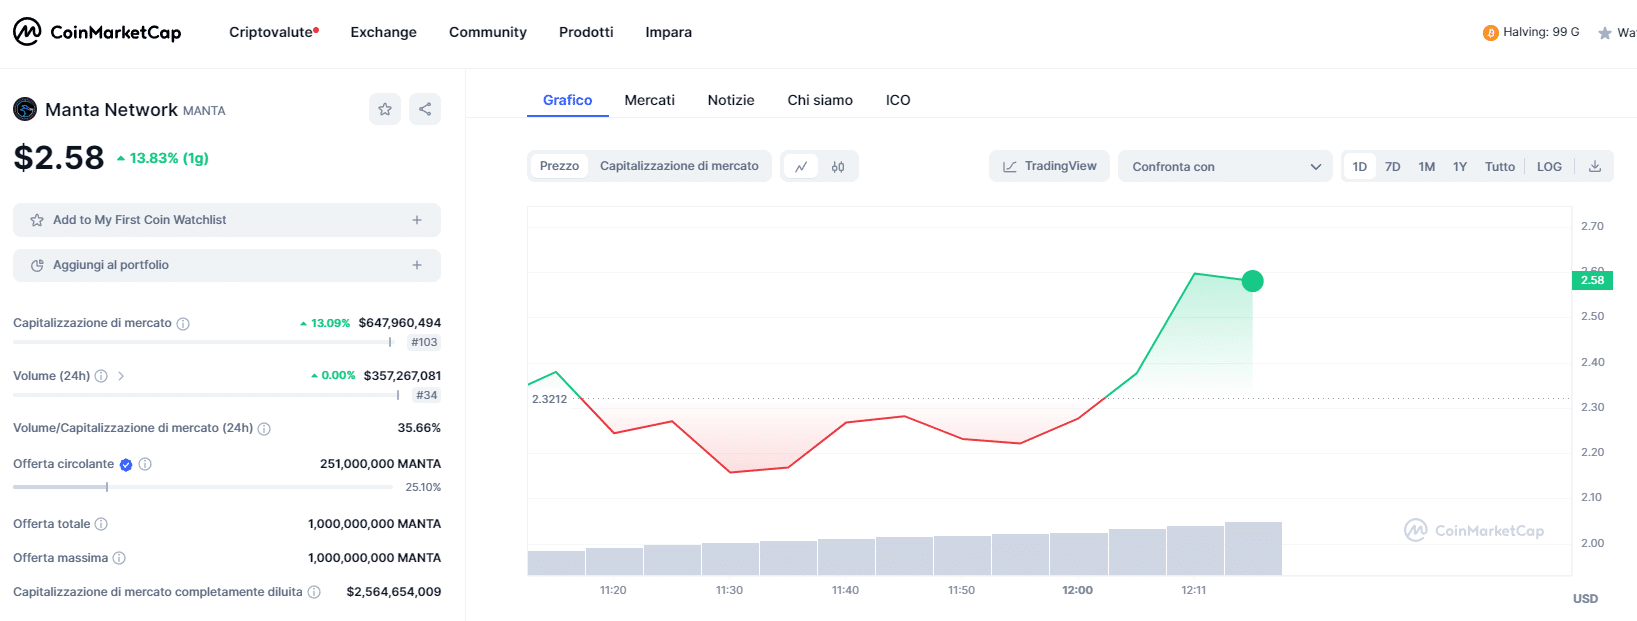Click info icon next to Capitalizzazione di mercato
The image size is (1637, 621).
pos(183,324)
